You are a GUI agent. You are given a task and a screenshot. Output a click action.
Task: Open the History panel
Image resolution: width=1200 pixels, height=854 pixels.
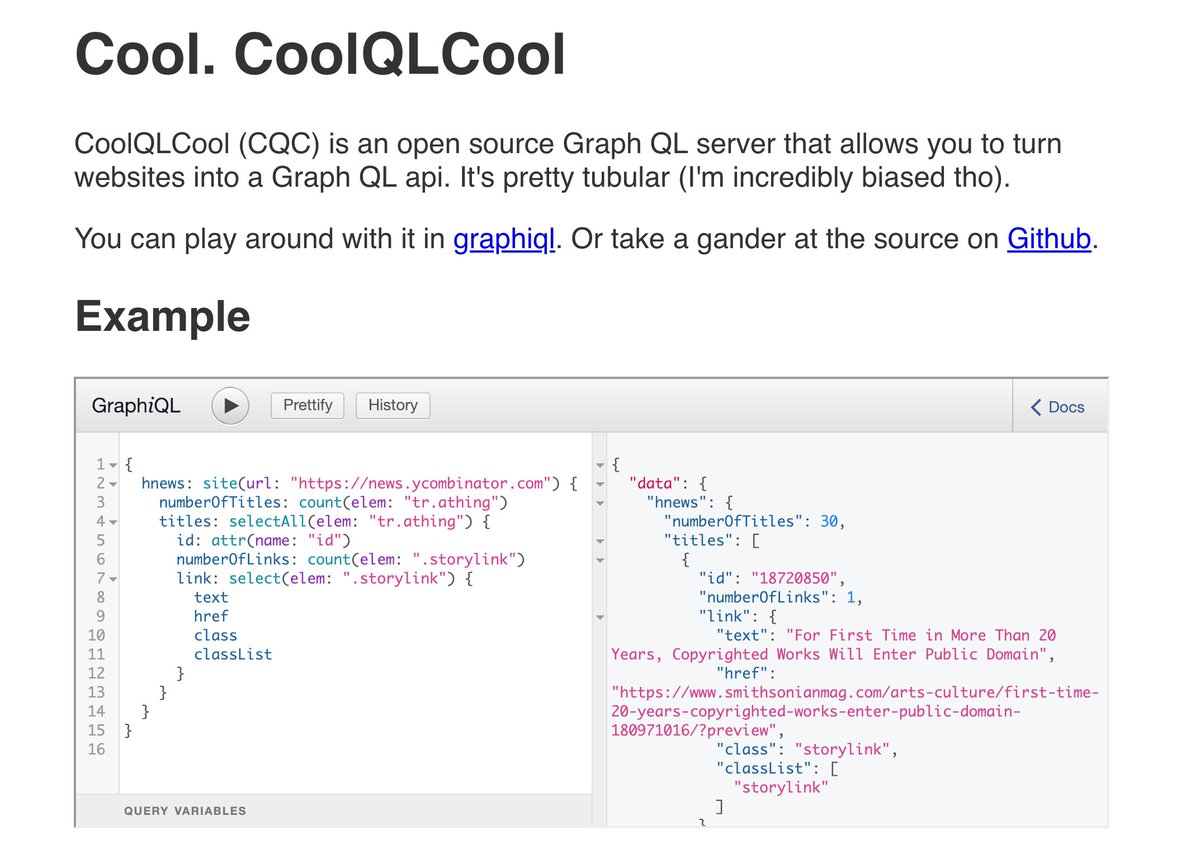393,405
